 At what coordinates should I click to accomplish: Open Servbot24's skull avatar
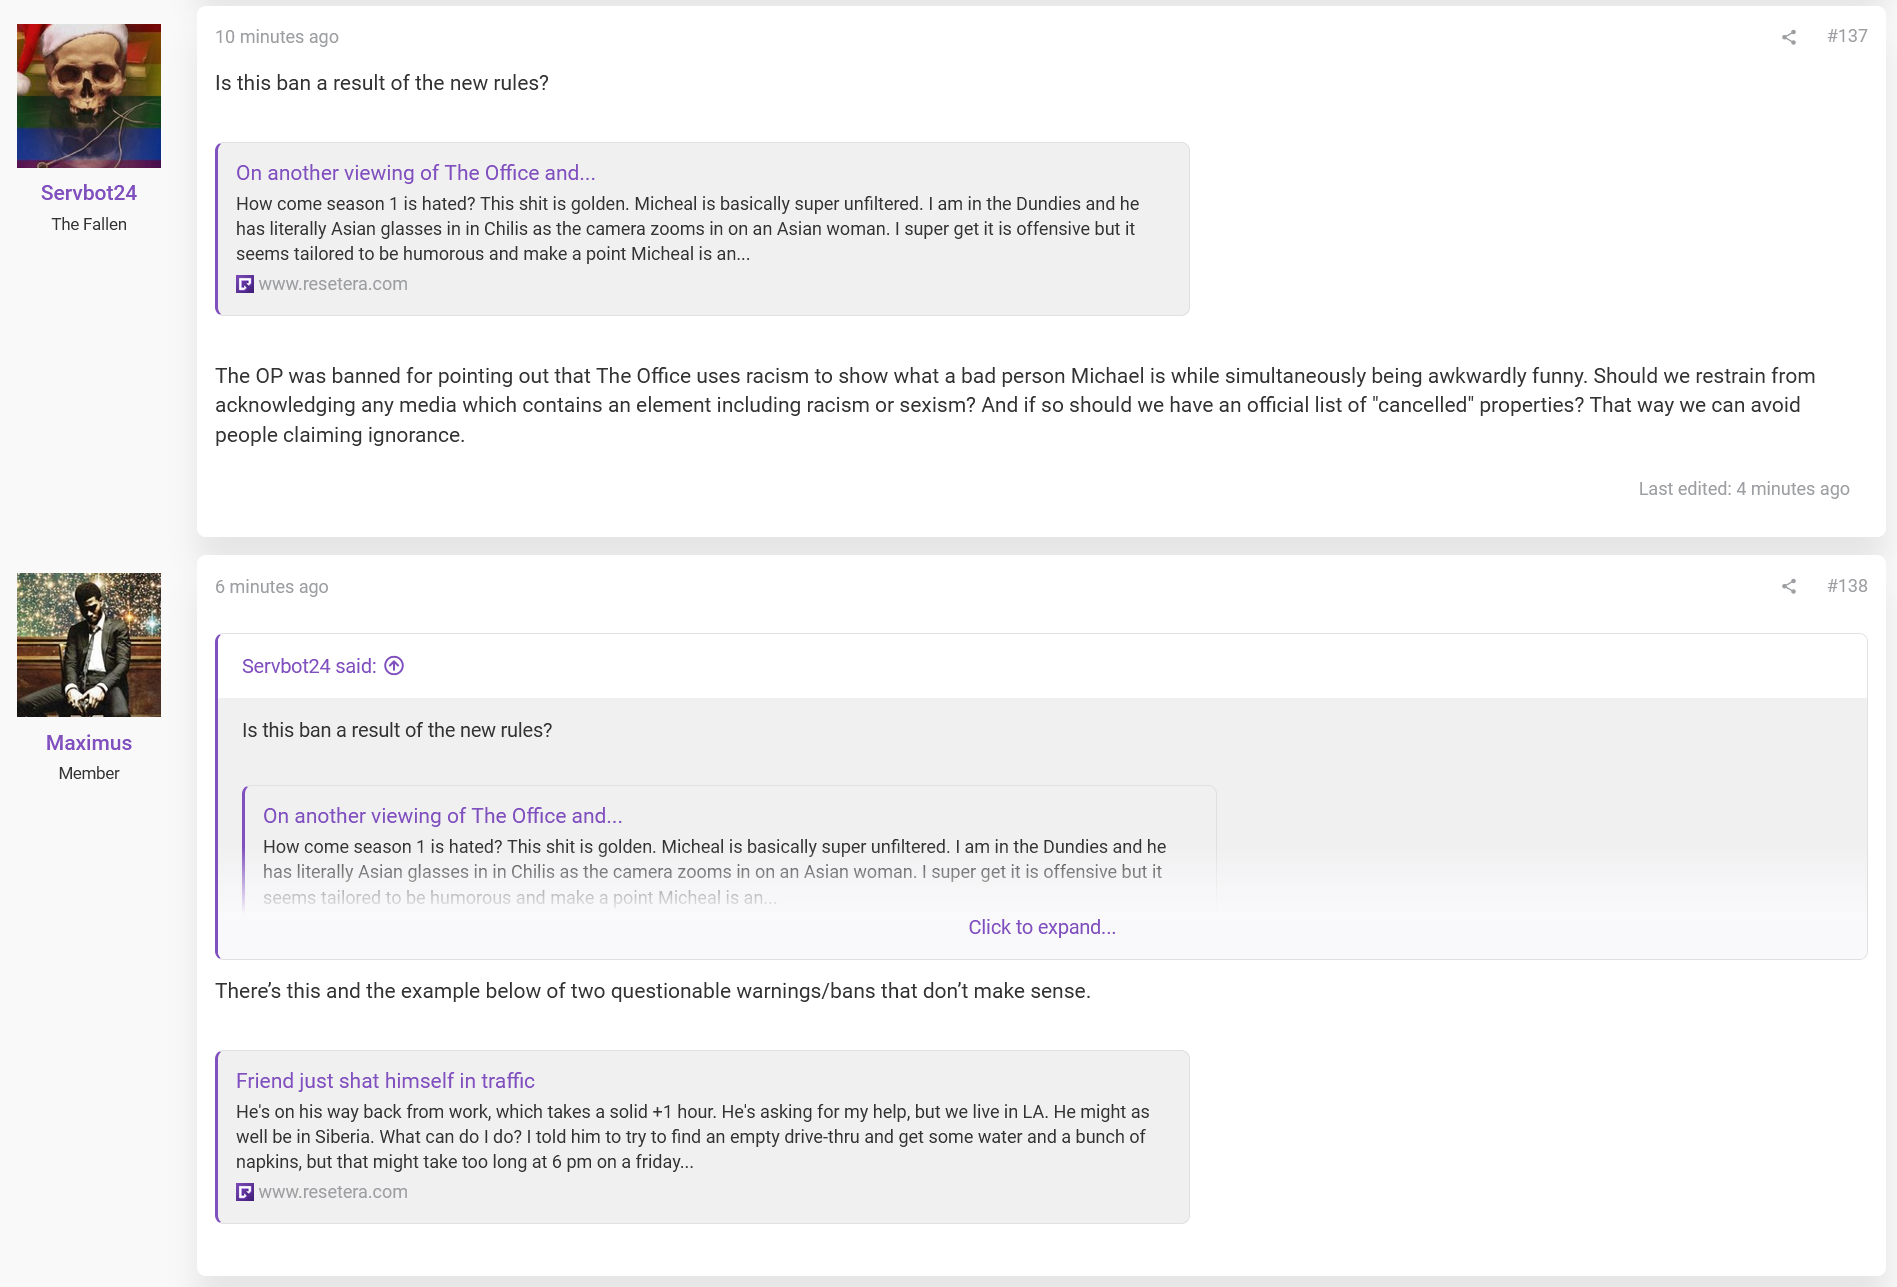pyautogui.click(x=89, y=96)
